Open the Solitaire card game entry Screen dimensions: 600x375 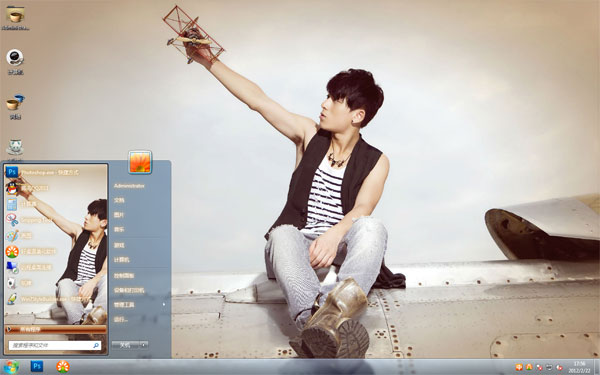tap(55, 283)
